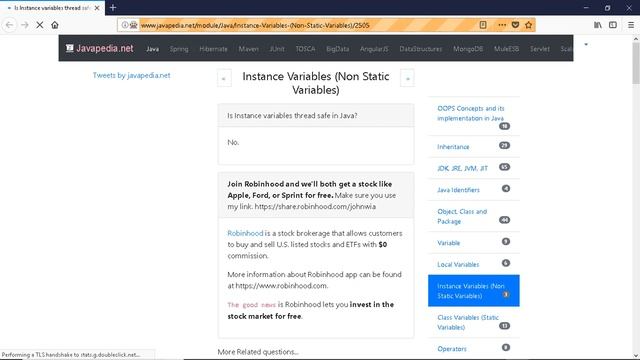
Task: Bookmark this page with star icon
Action: tap(529, 25)
